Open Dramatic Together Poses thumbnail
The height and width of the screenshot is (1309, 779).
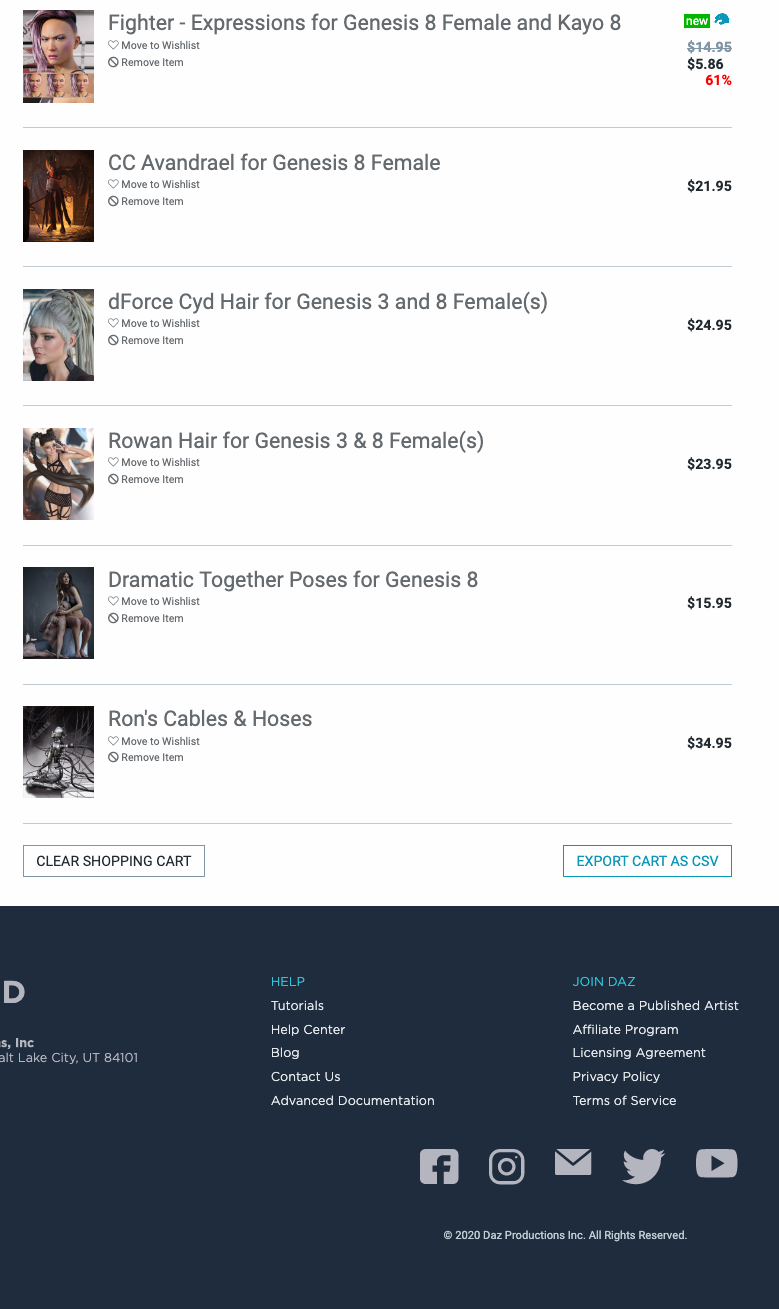tap(58, 613)
